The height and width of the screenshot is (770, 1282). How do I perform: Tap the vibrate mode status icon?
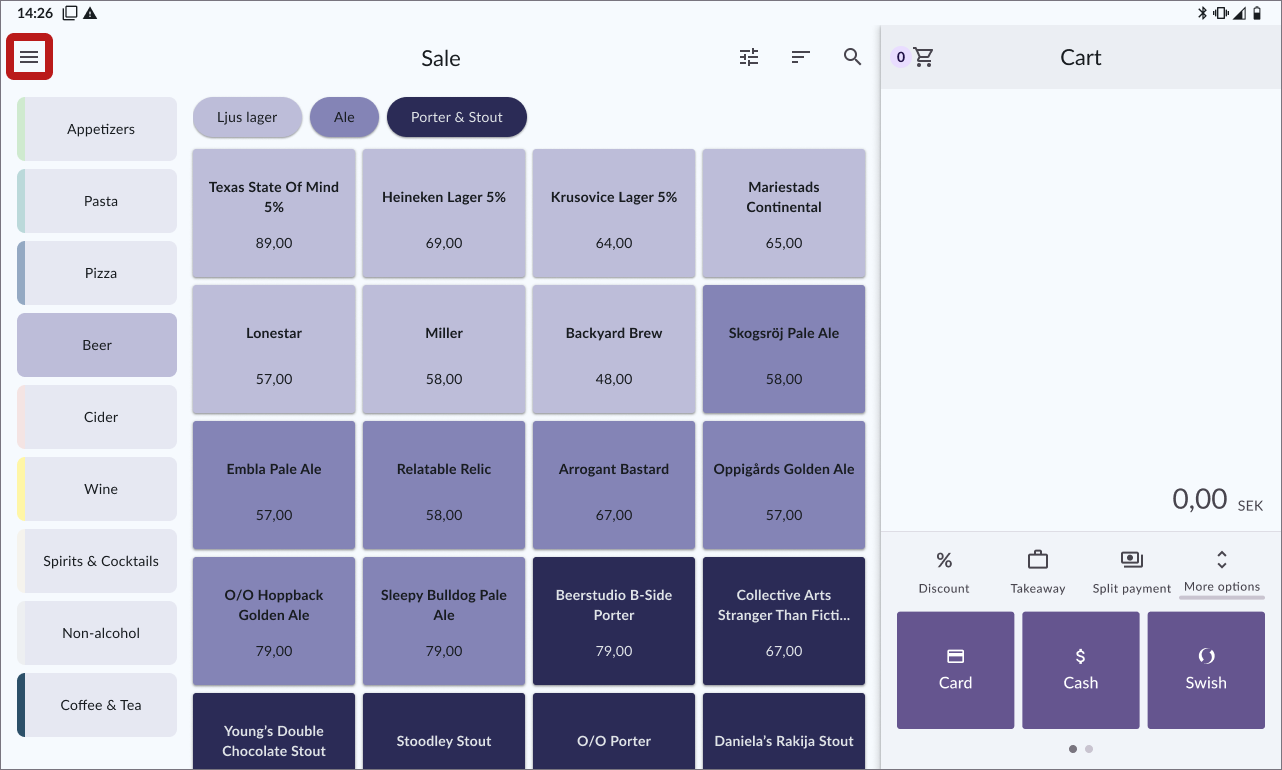[x=1221, y=13]
